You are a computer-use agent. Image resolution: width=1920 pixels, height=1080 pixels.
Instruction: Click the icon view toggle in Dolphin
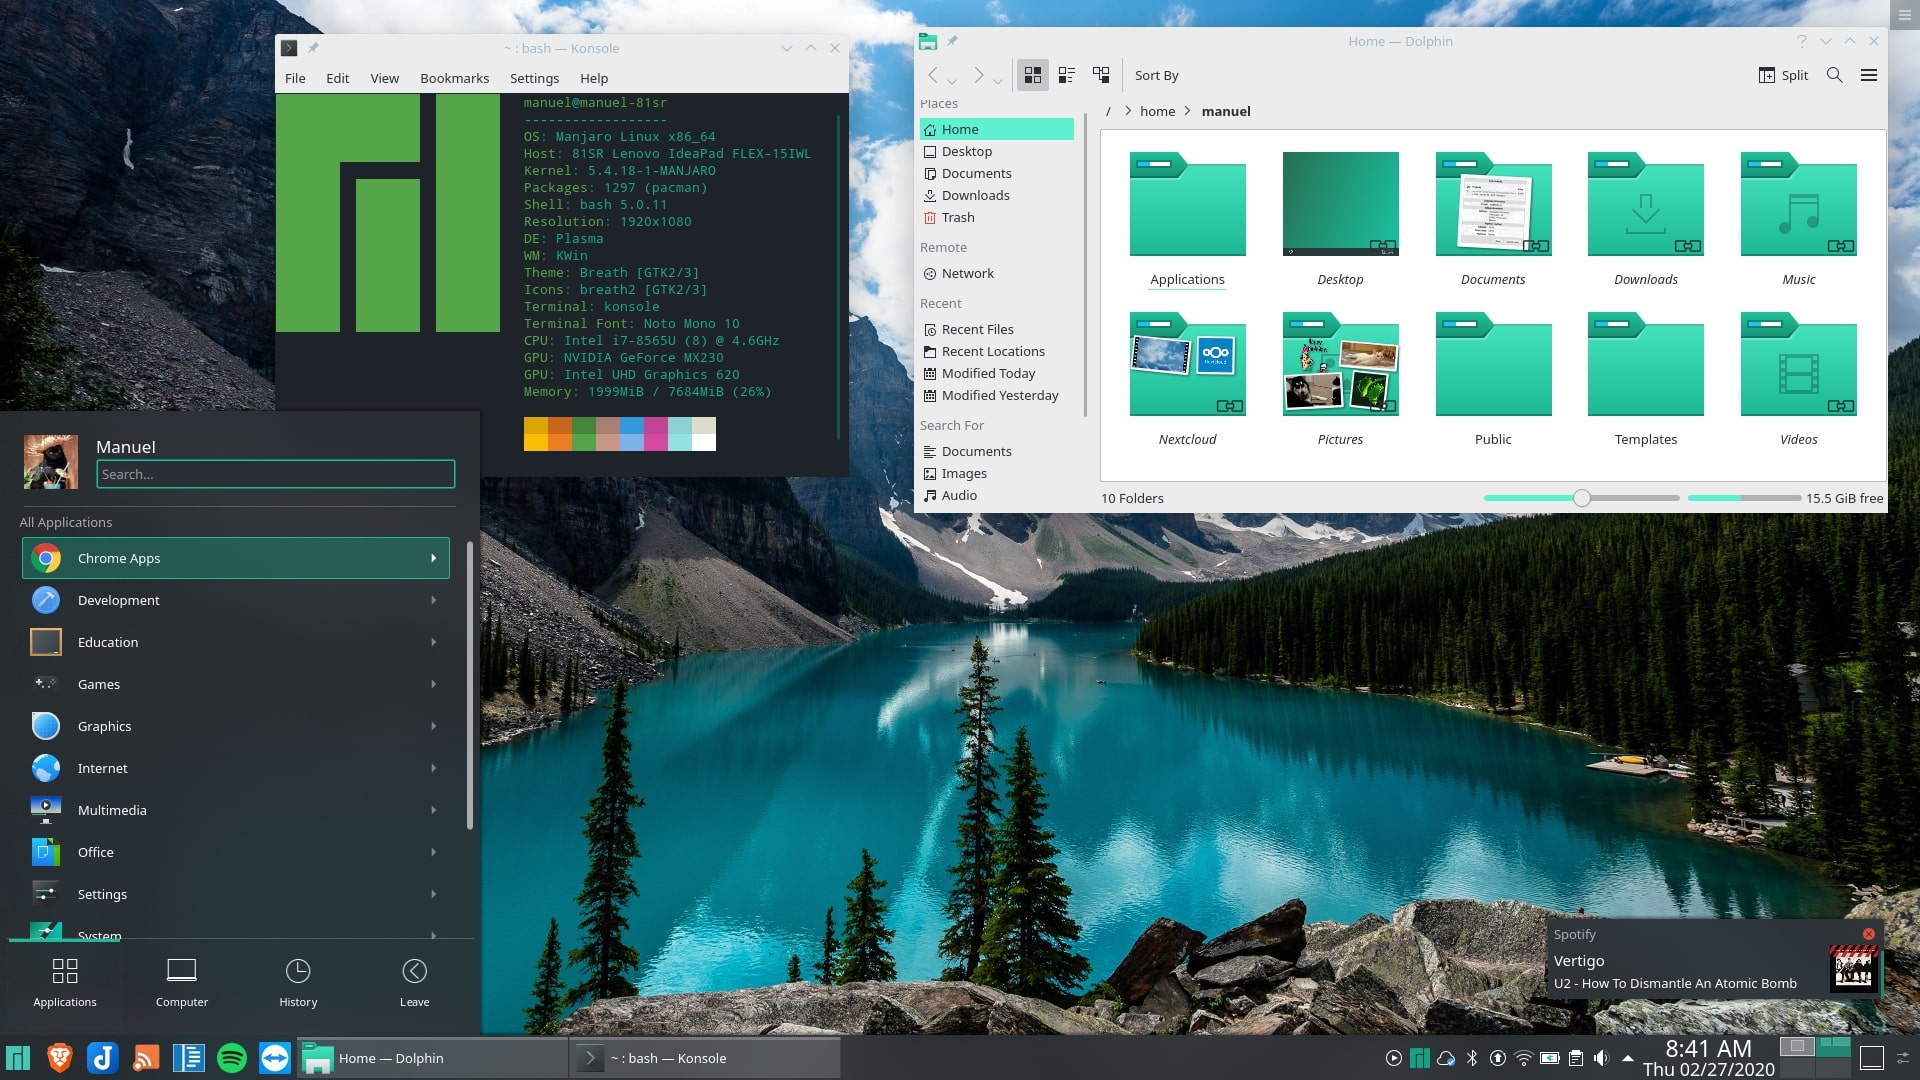[1033, 75]
